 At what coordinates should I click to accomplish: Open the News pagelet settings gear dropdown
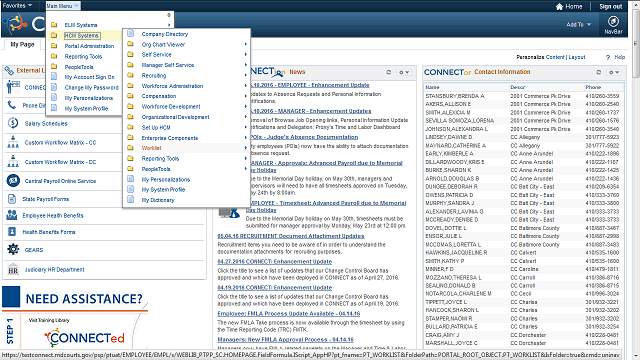coord(404,72)
